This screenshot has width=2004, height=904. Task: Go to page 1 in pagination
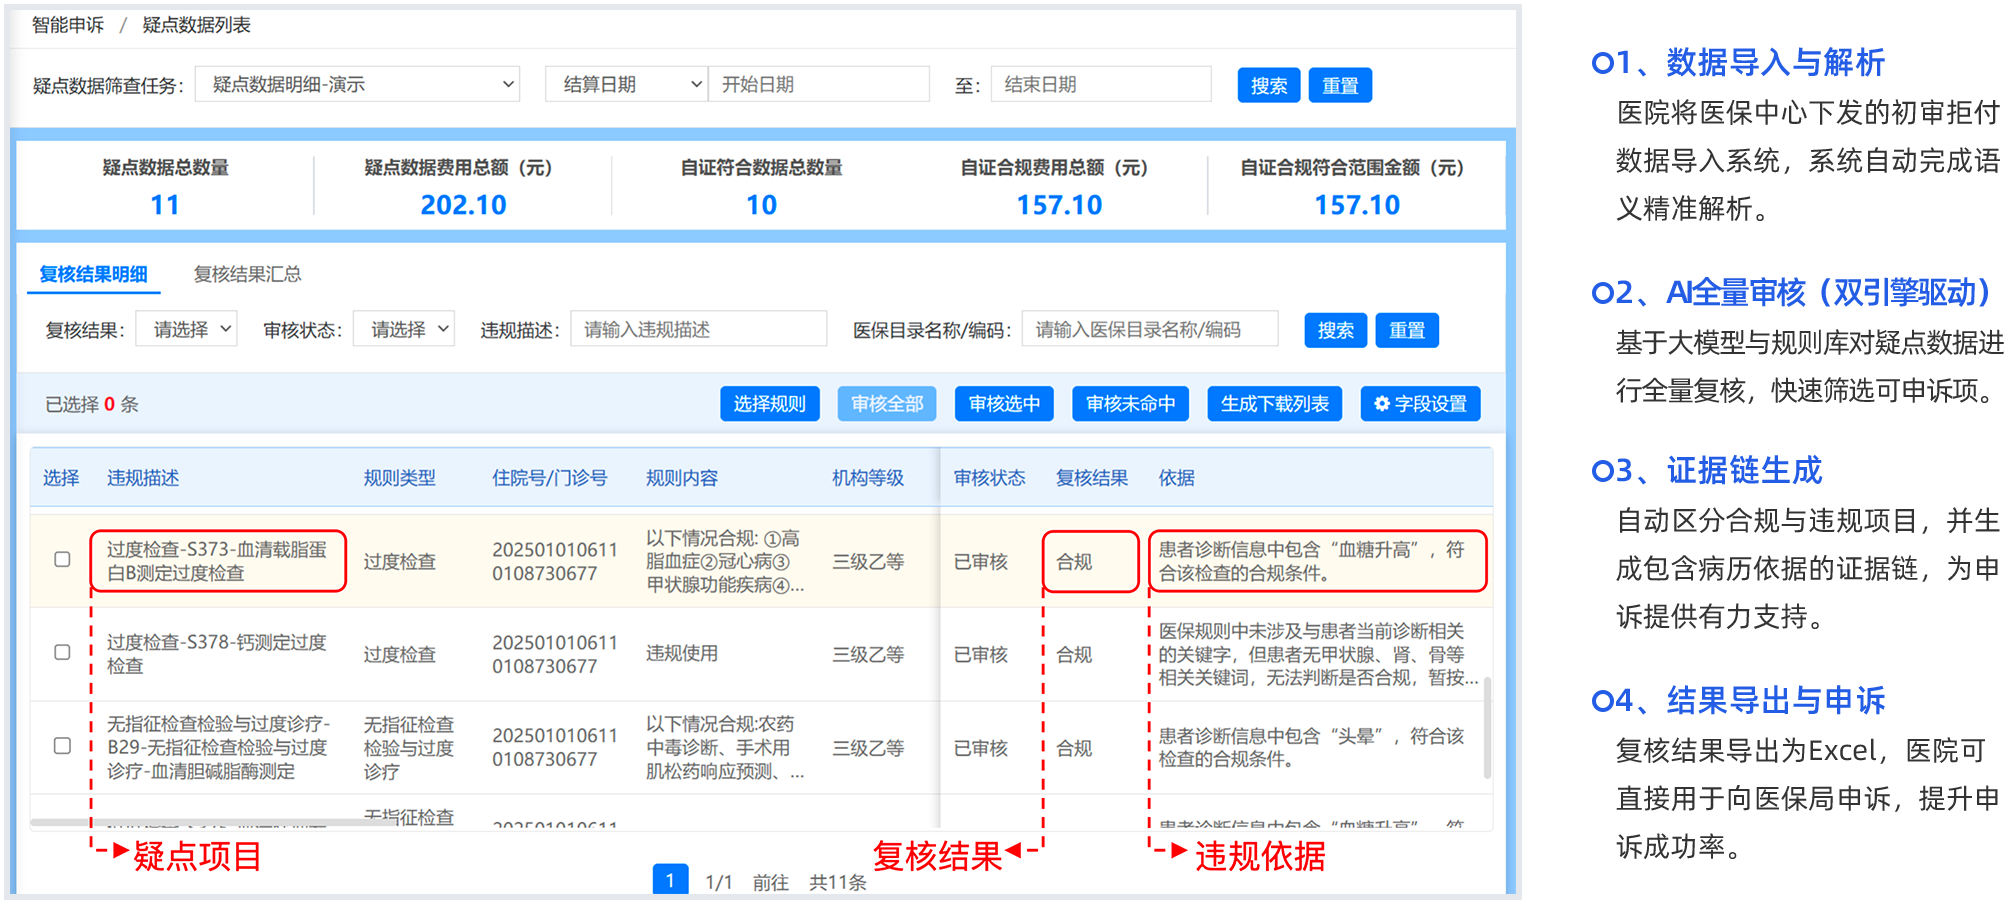click(670, 880)
